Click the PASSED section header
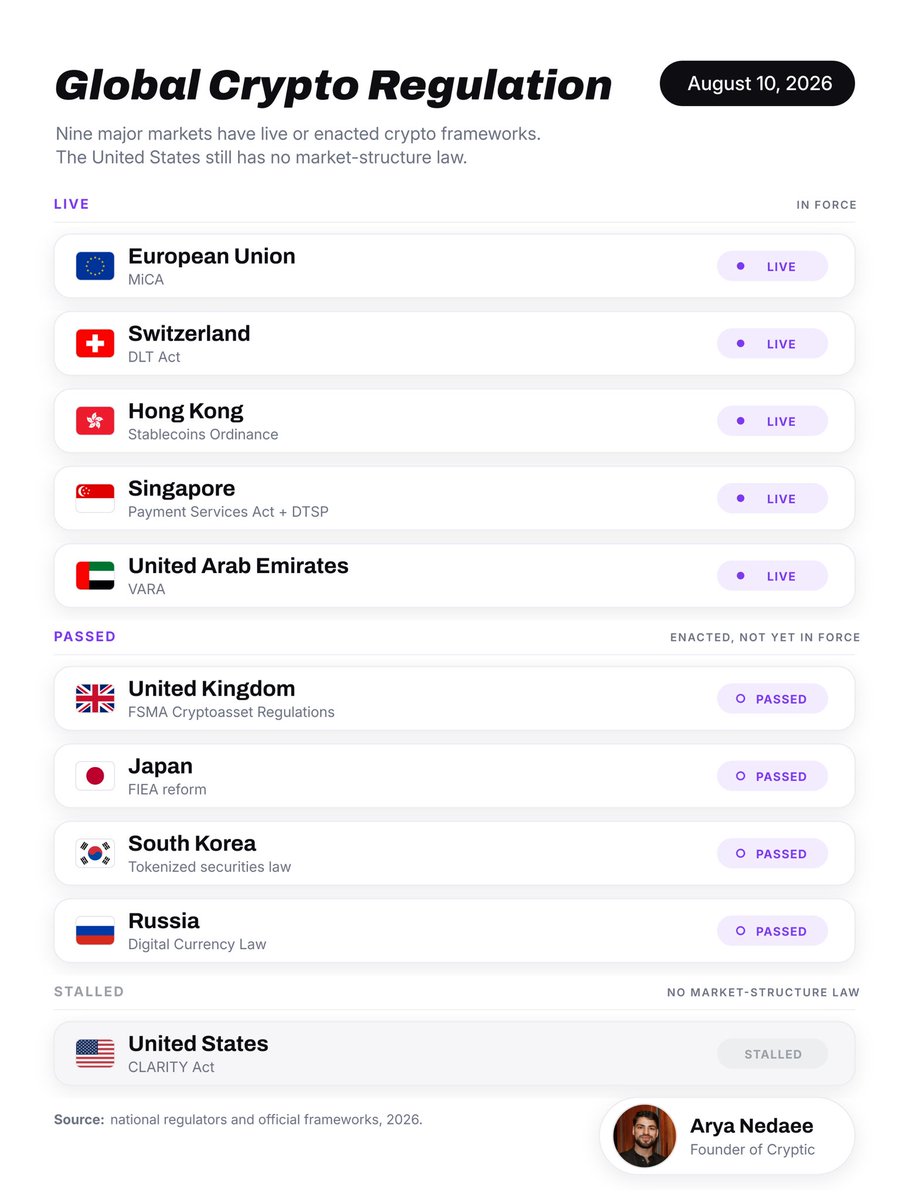The height and width of the screenshot is (1200, 909). pyautogui.click(x=85, y=637)
